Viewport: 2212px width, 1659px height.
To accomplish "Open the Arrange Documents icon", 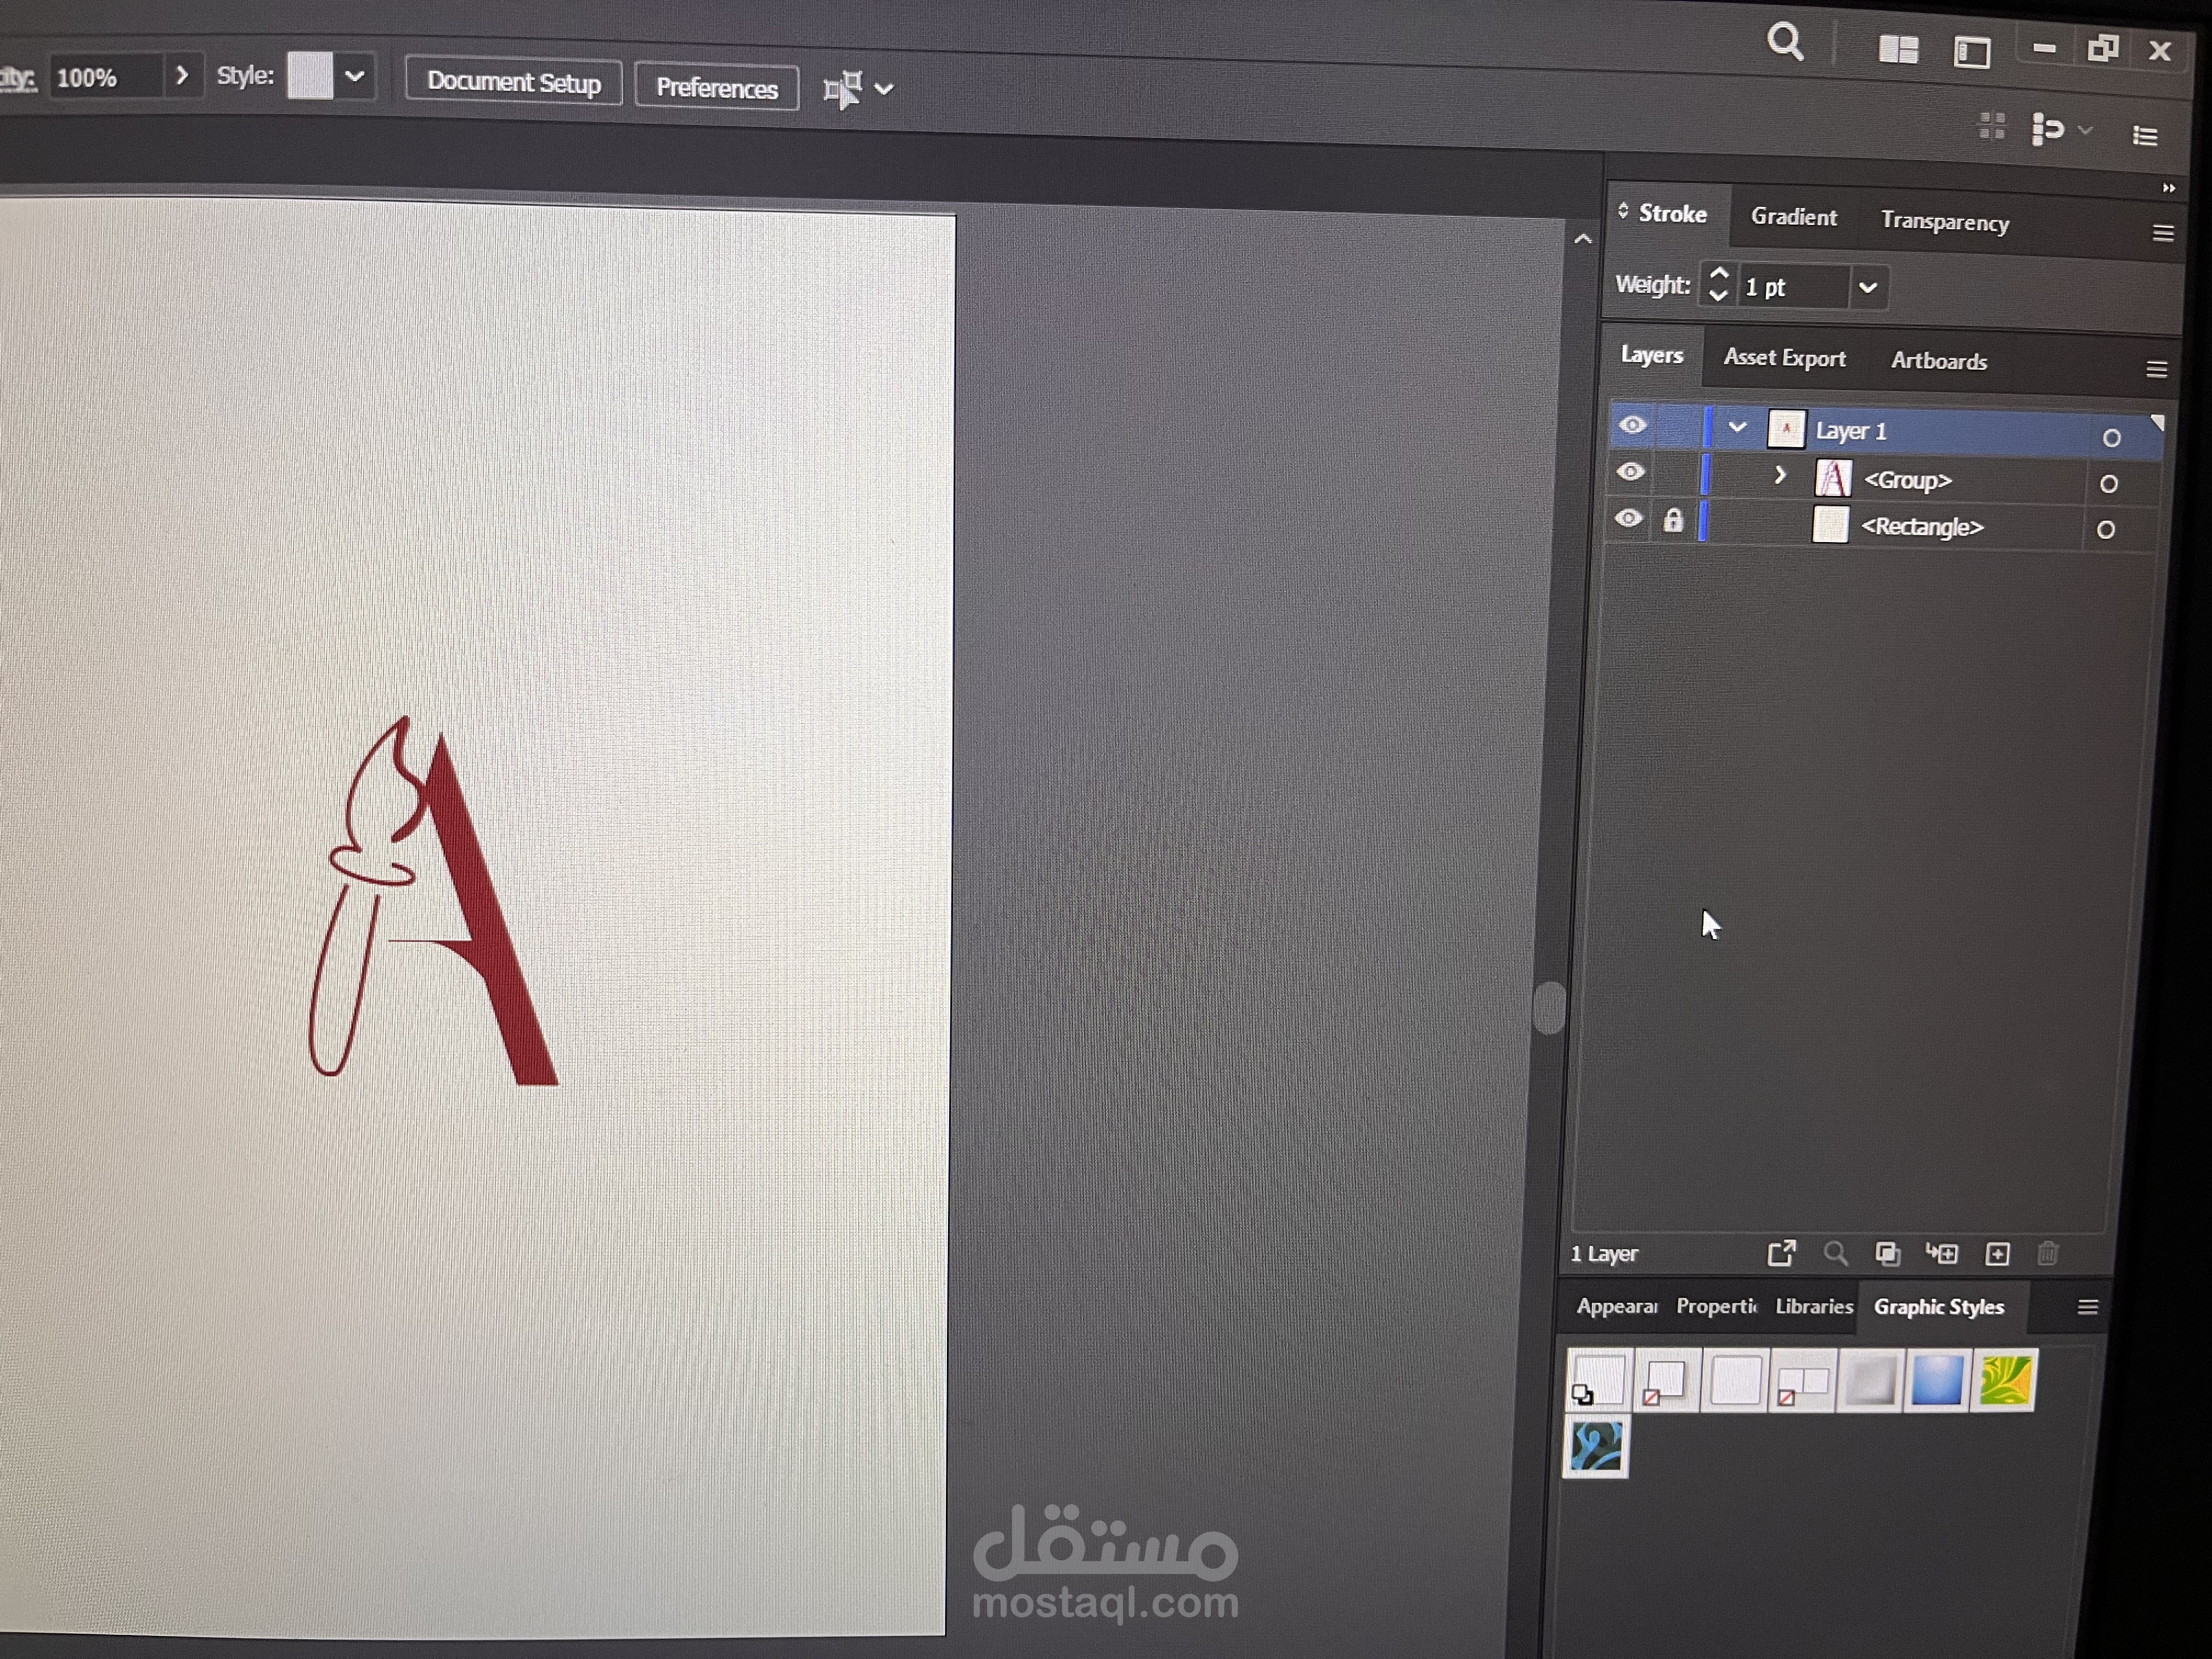I will (1897, 49).
